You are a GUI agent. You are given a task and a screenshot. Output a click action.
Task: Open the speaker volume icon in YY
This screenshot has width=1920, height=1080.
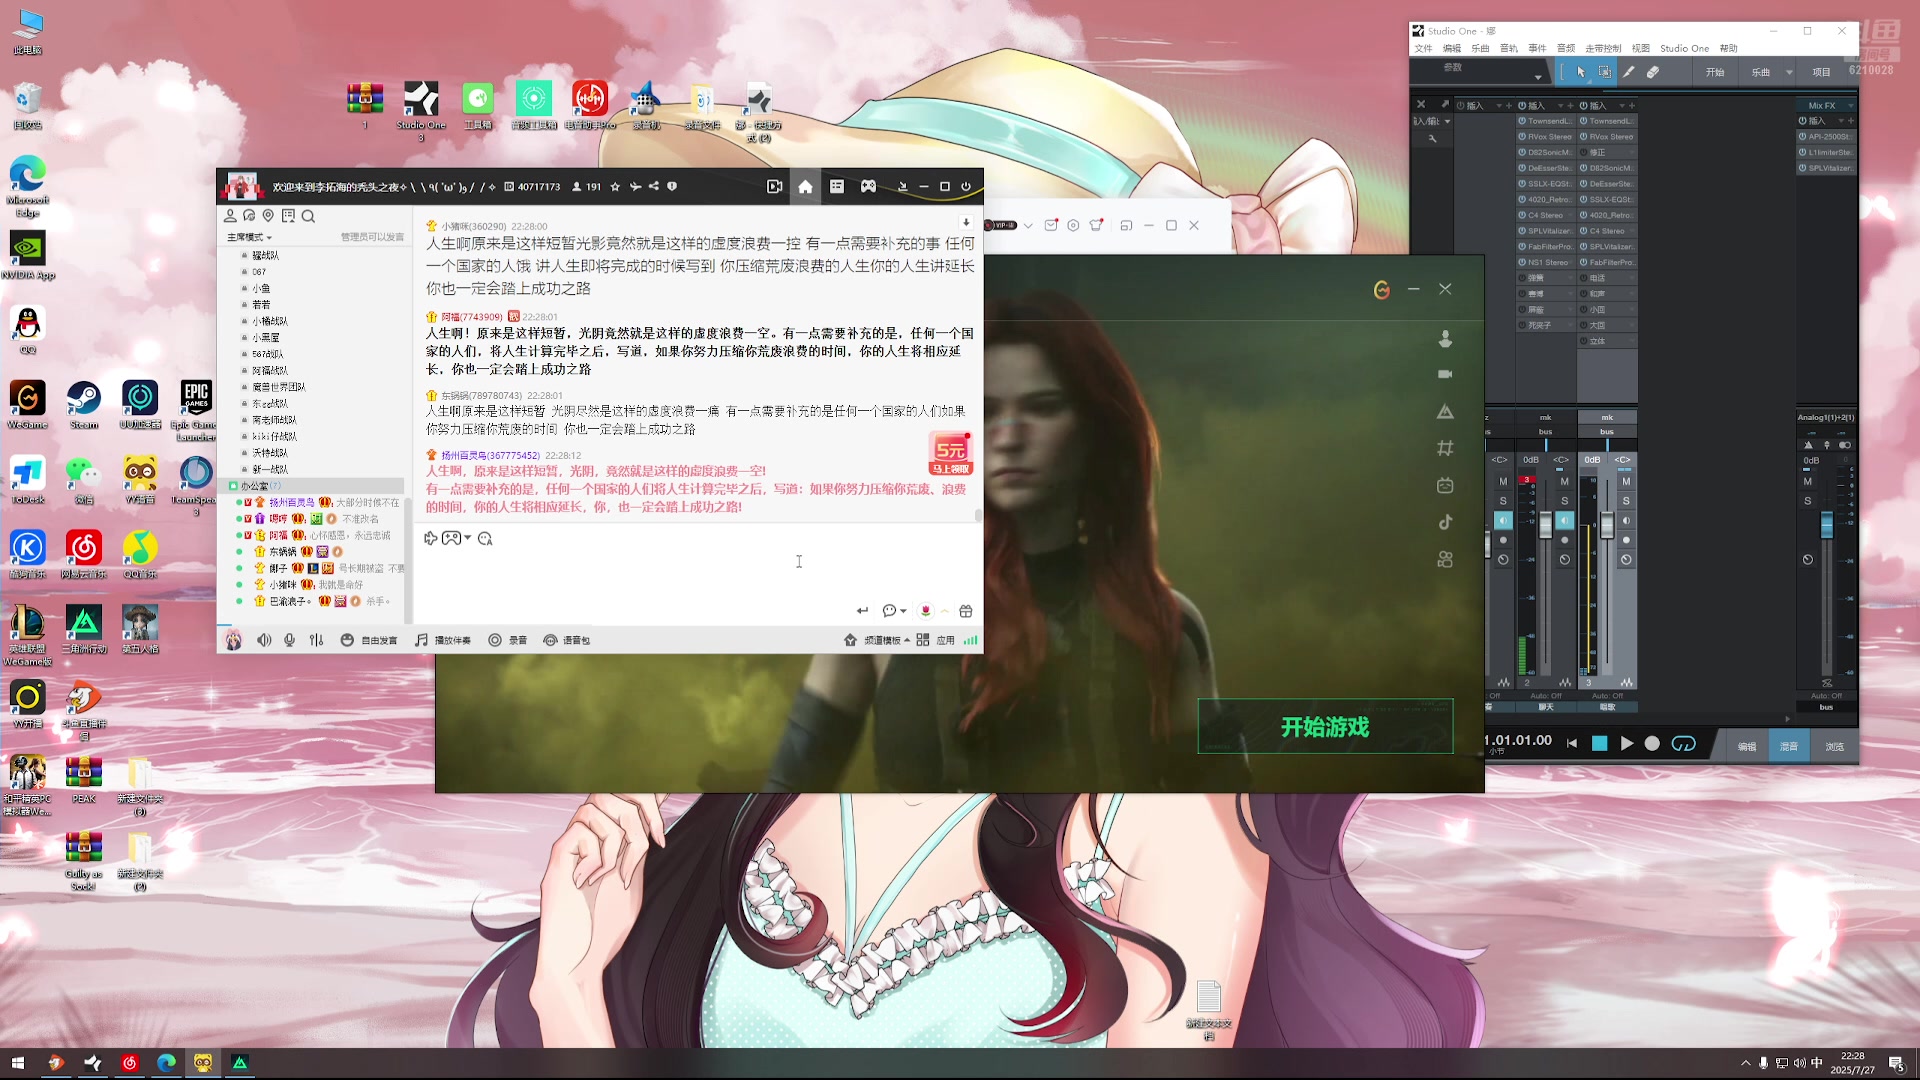[x=264, y=640]
